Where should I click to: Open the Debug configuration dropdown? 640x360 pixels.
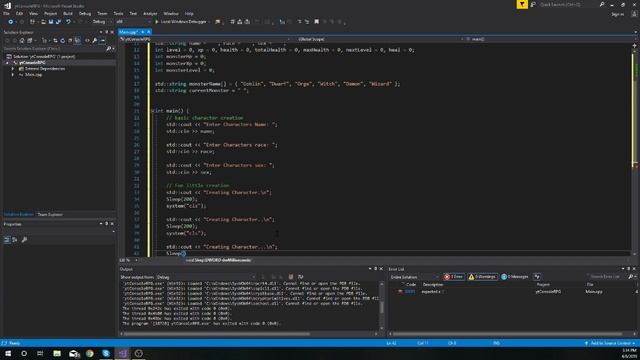102,22
